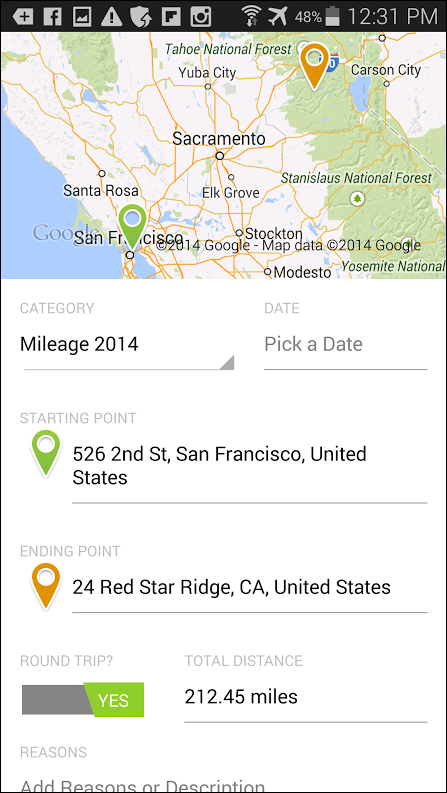
Task: Tap the Instagram notification icon in status bar
Action: click(x=200, y=17)
